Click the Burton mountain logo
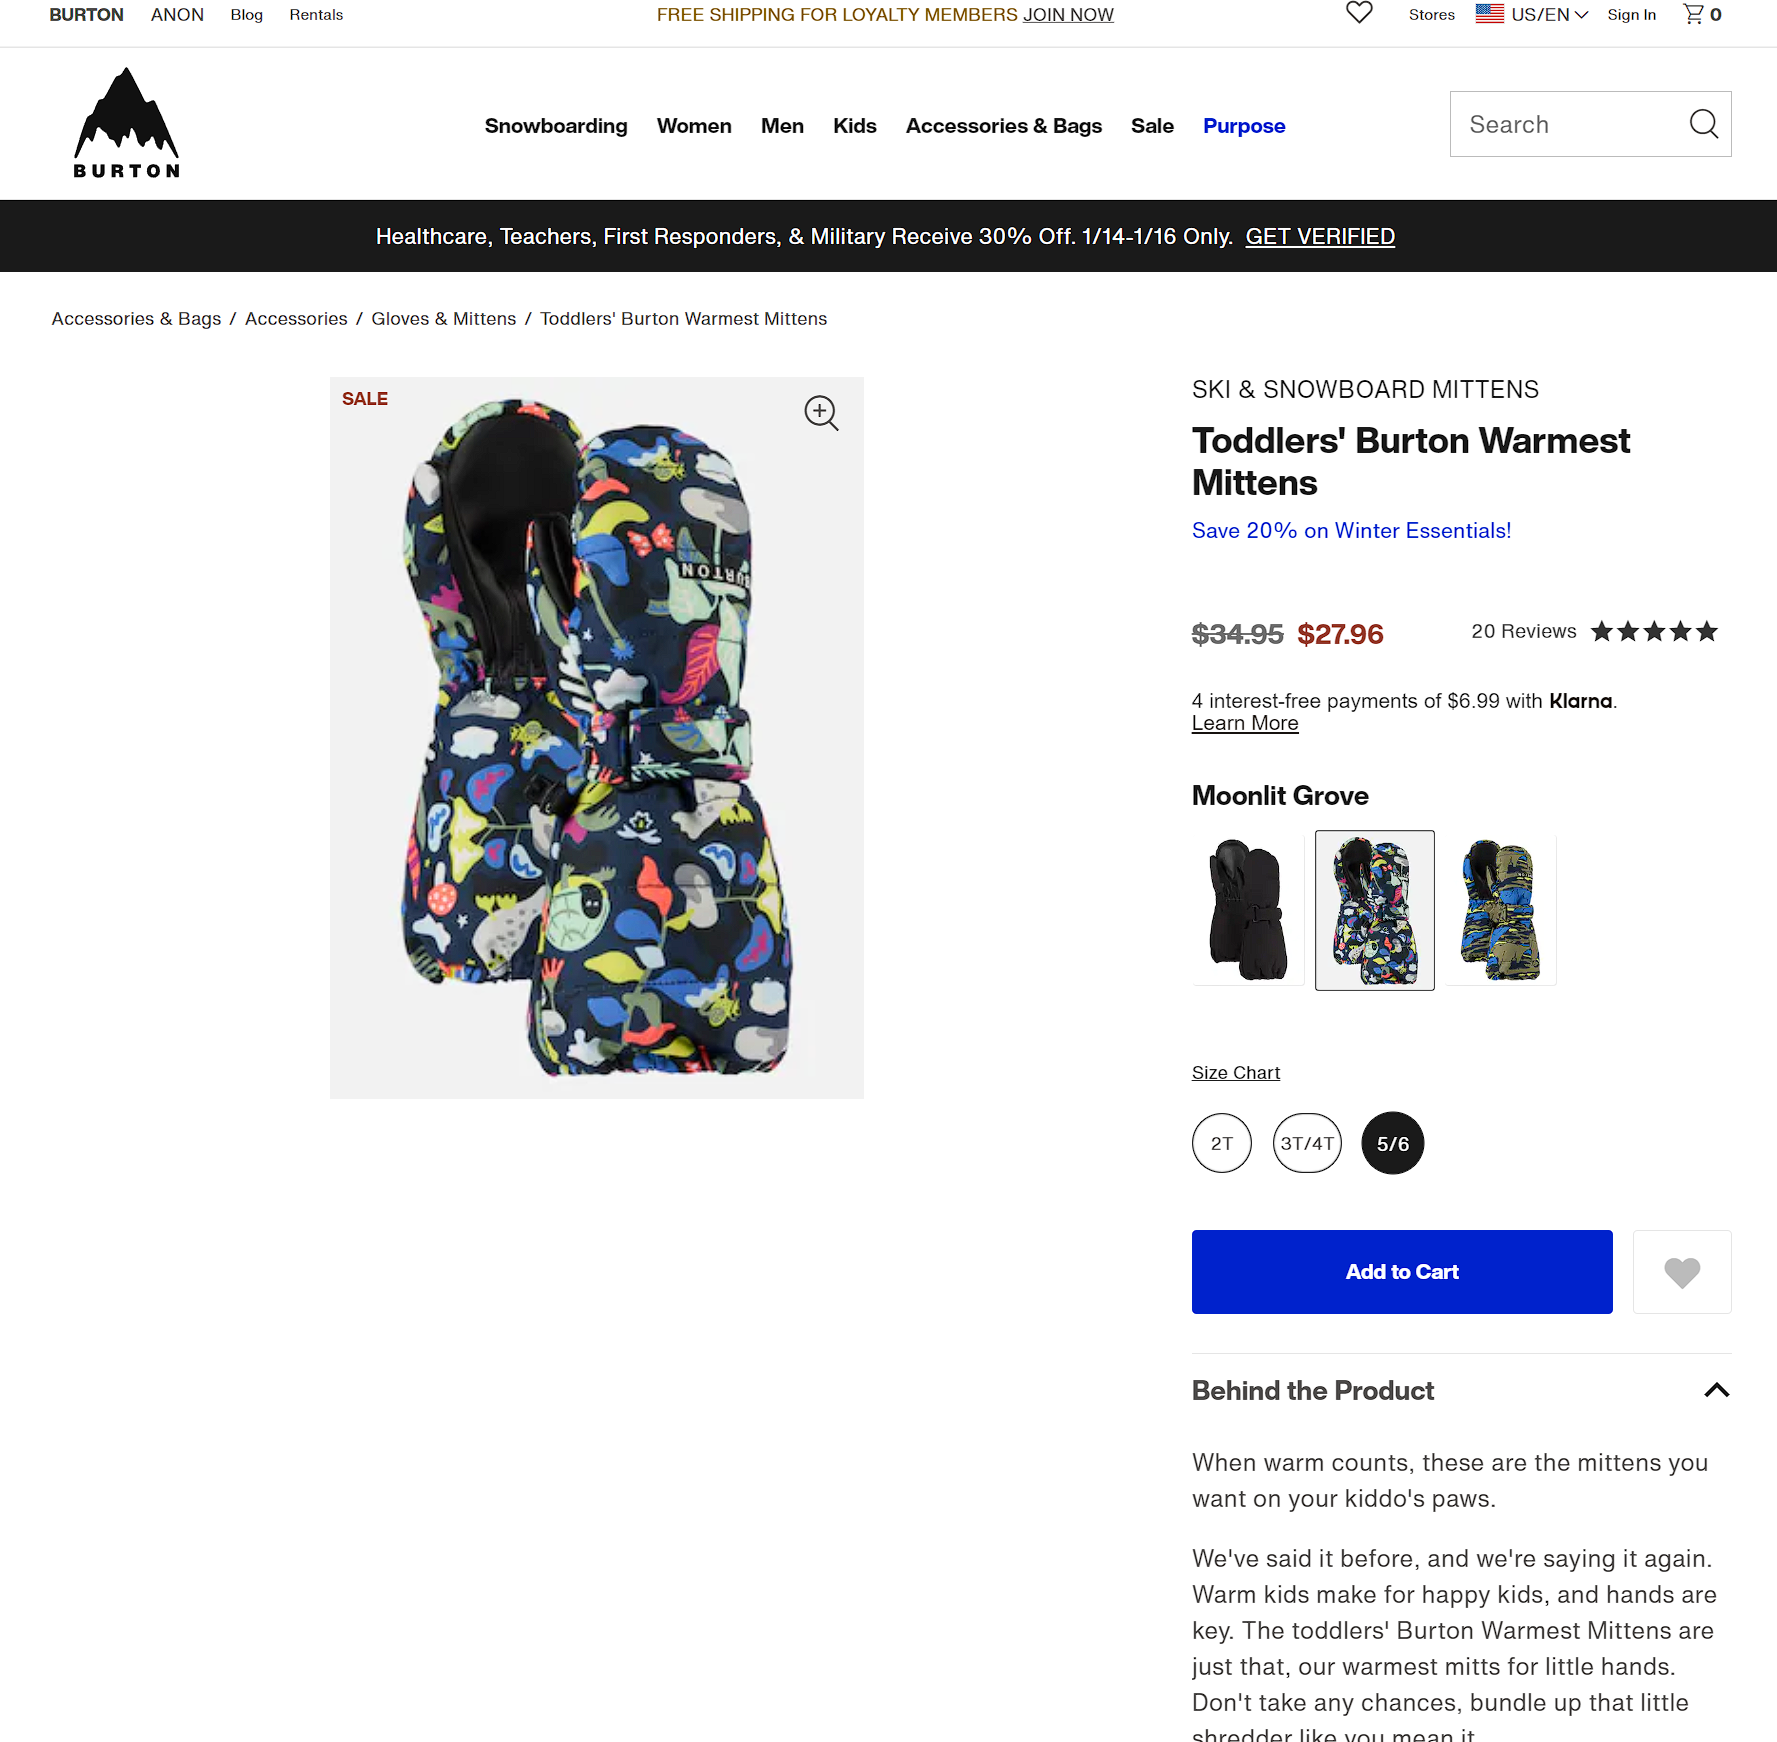Image resolution: width=1777 pixels, height=1742 pixels. click(x=127, y=123)
